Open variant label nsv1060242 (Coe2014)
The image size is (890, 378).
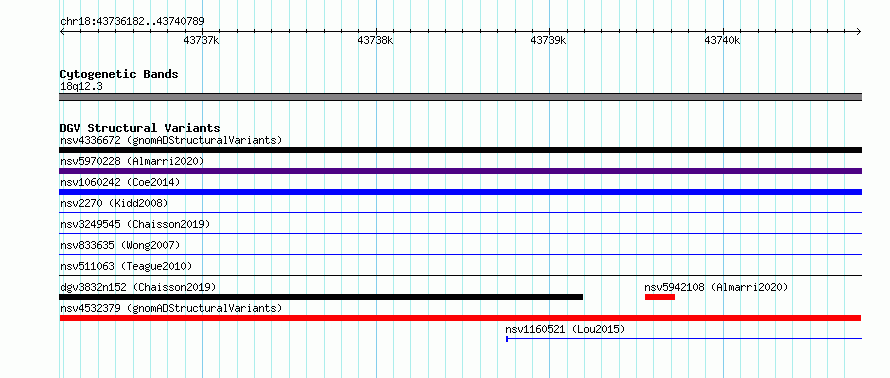click(x=120, y=182)
